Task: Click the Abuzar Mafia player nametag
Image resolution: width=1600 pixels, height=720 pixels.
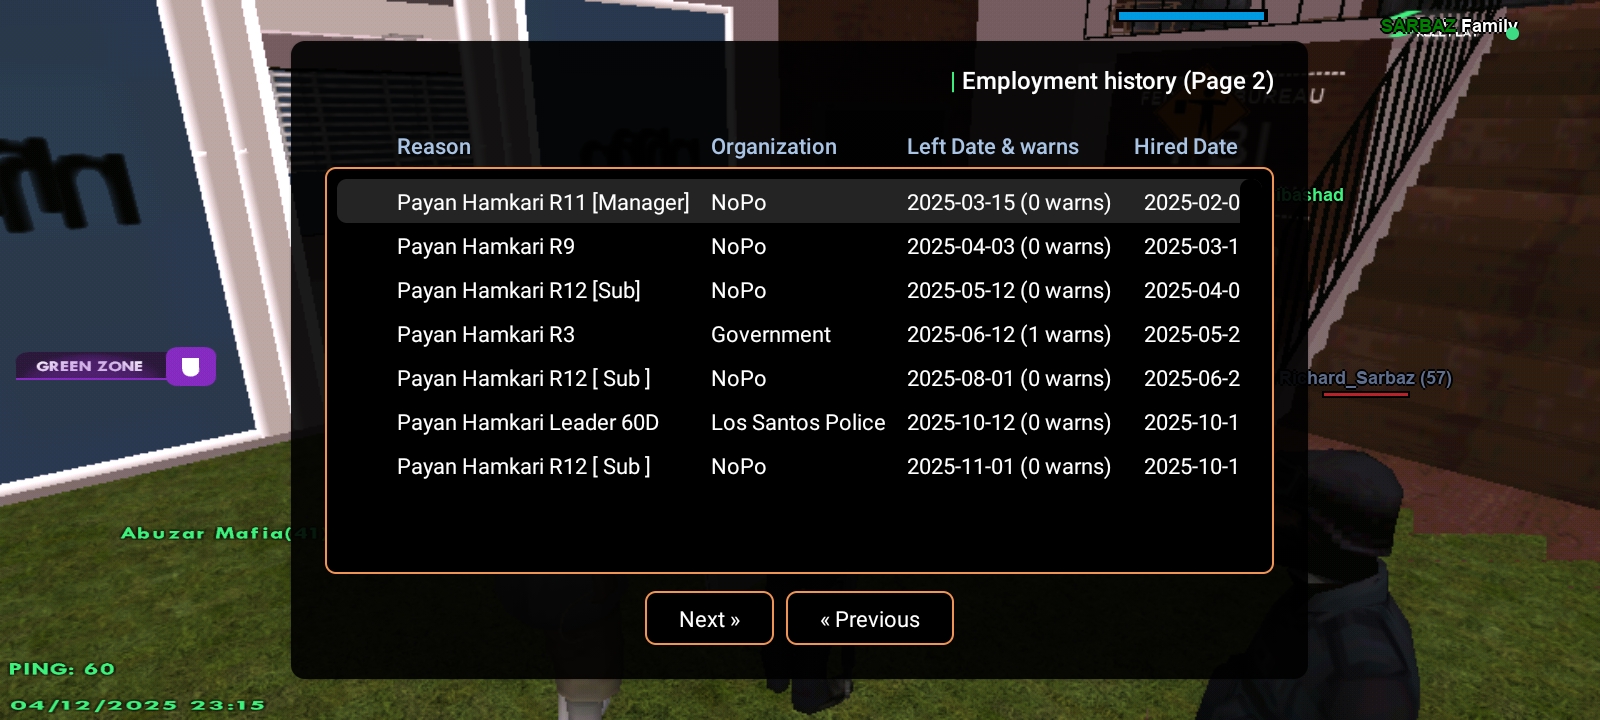Action: (205, 533)
